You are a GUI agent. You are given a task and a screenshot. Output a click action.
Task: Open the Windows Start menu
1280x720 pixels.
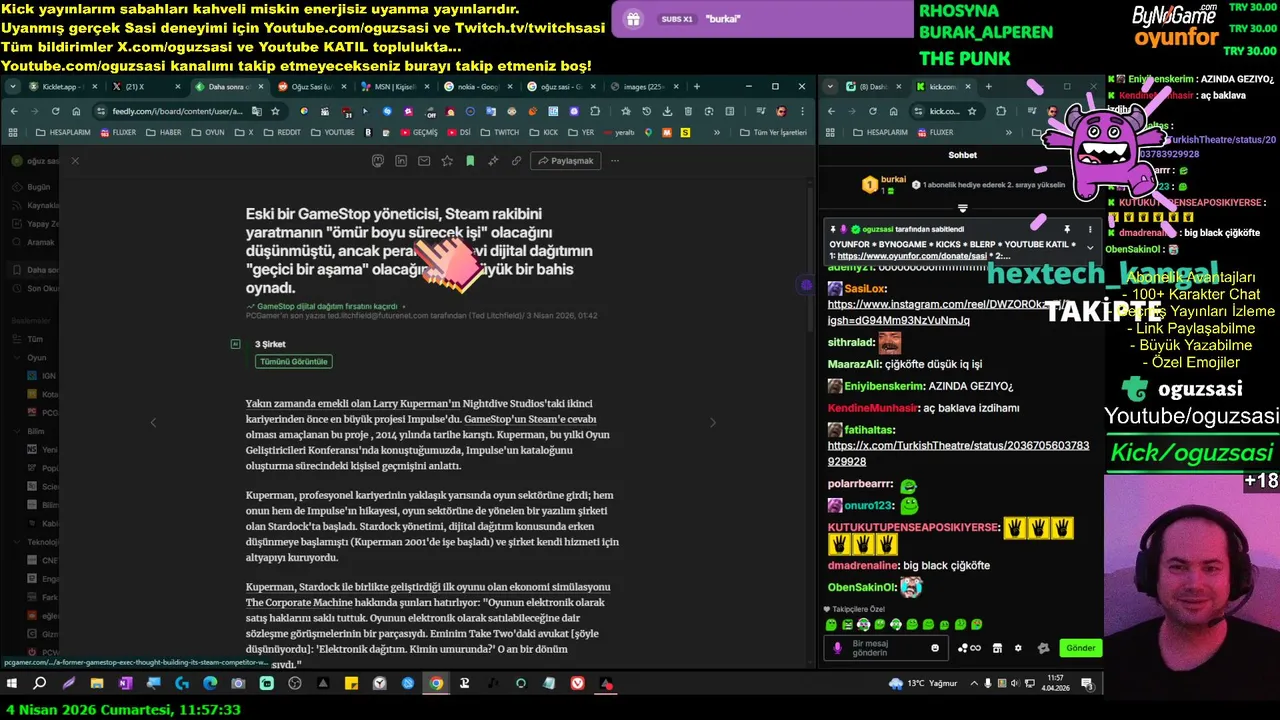coord(12,684)
